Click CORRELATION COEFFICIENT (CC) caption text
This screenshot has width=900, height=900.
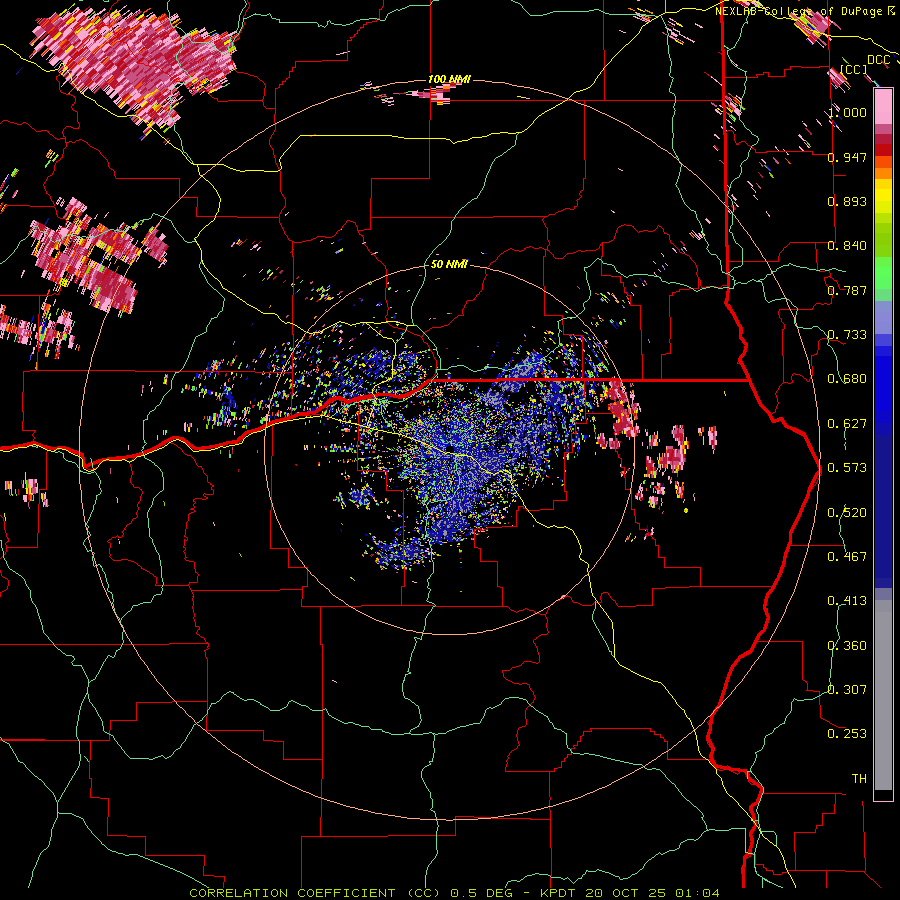point(315,893)
